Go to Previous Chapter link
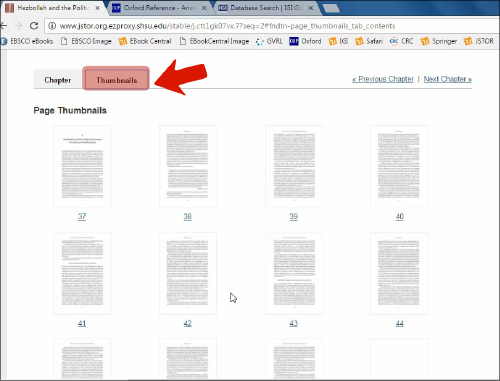 [x=383, y=79]
